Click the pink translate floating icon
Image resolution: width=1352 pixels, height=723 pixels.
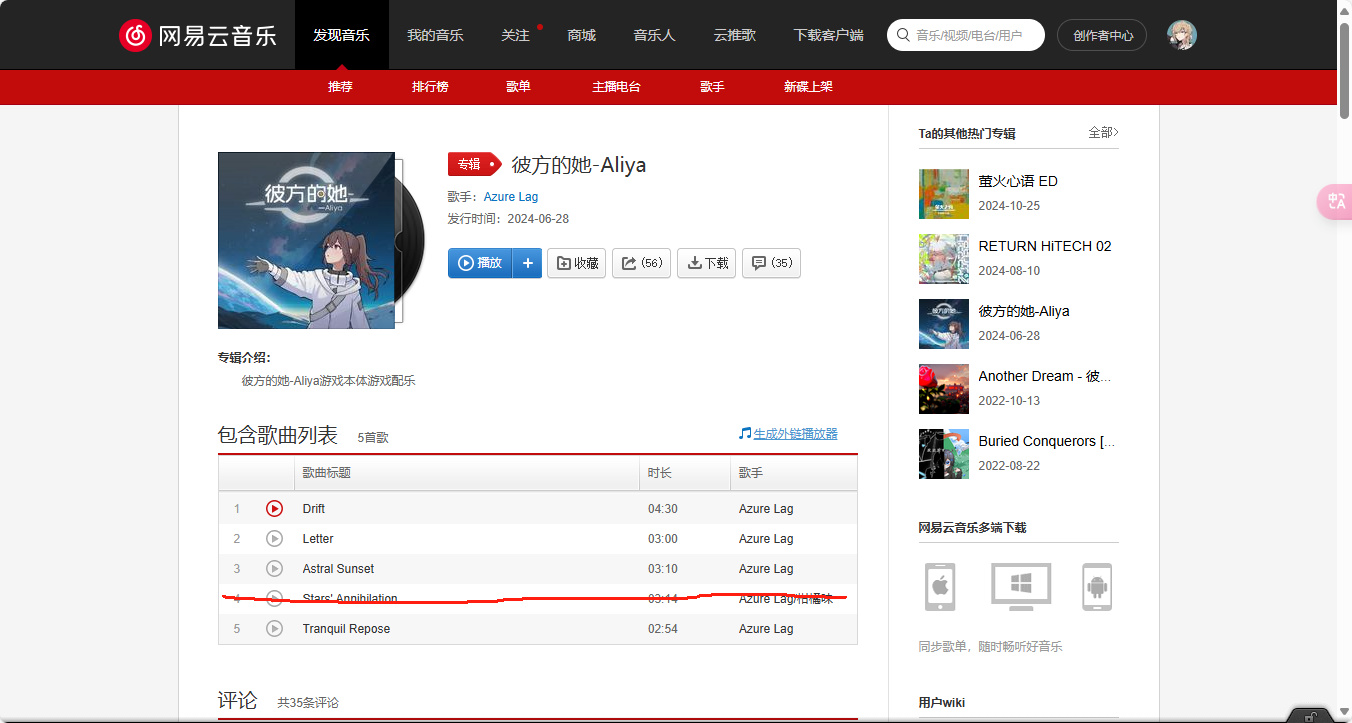click(1336, 202)
